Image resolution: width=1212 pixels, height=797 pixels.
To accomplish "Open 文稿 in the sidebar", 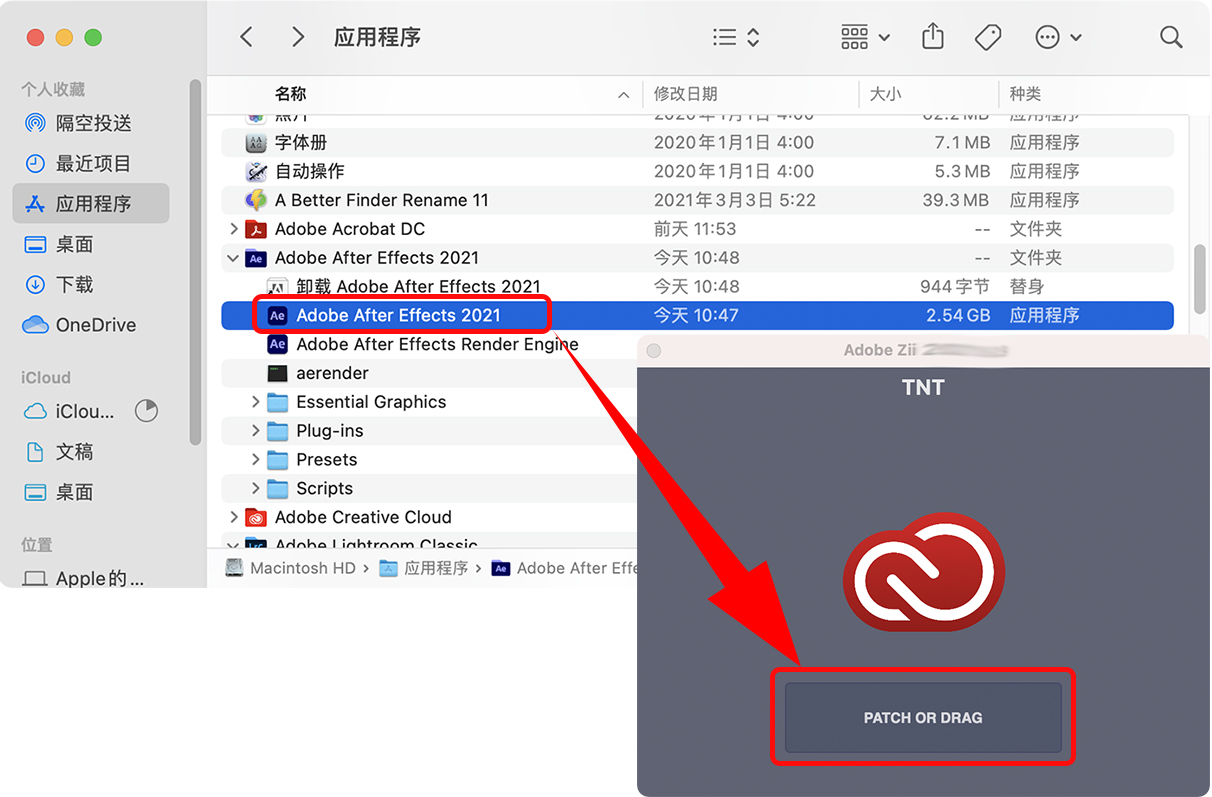I will coord(91,452).
